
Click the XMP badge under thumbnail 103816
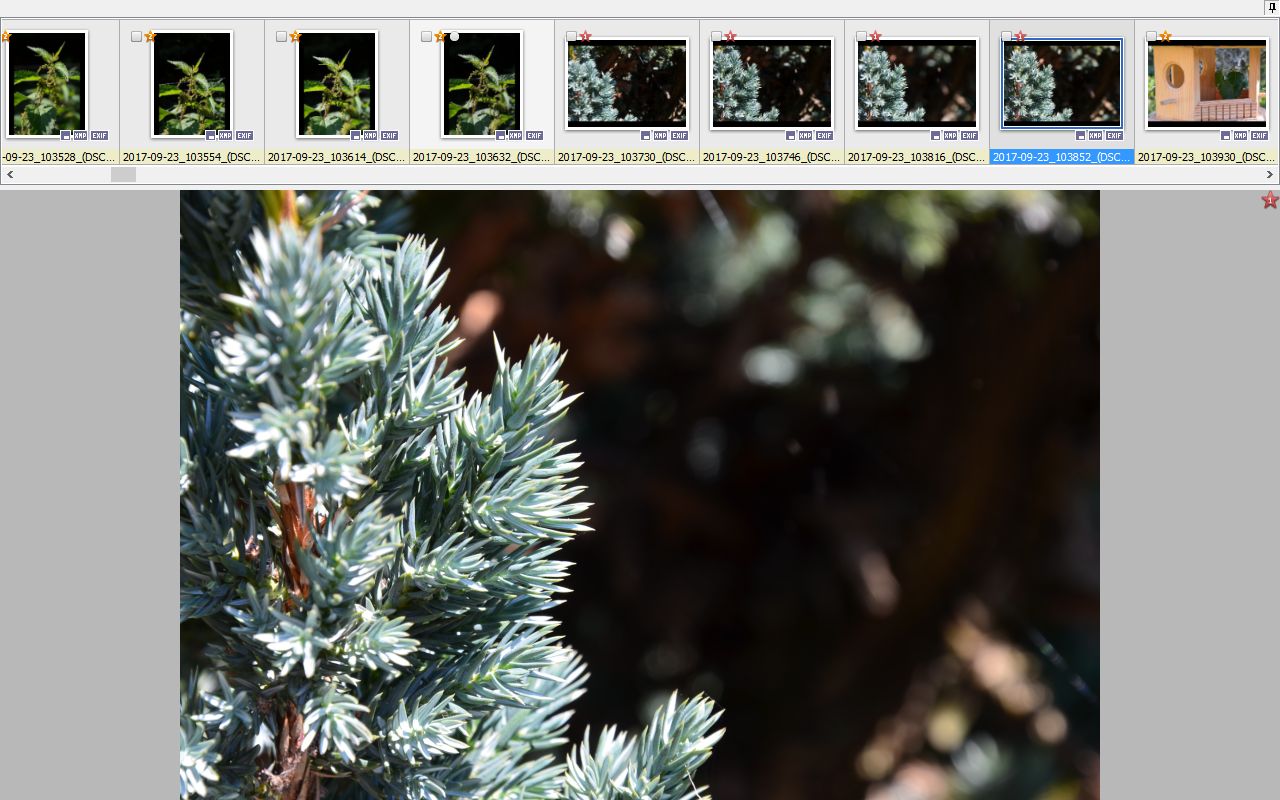tap(950, 136)
